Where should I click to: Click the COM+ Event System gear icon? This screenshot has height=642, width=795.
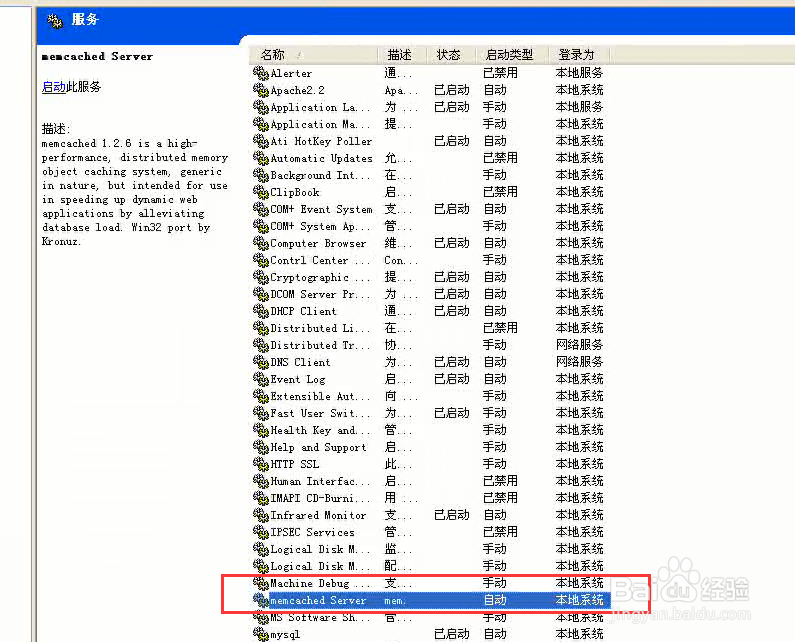(261, 209)
